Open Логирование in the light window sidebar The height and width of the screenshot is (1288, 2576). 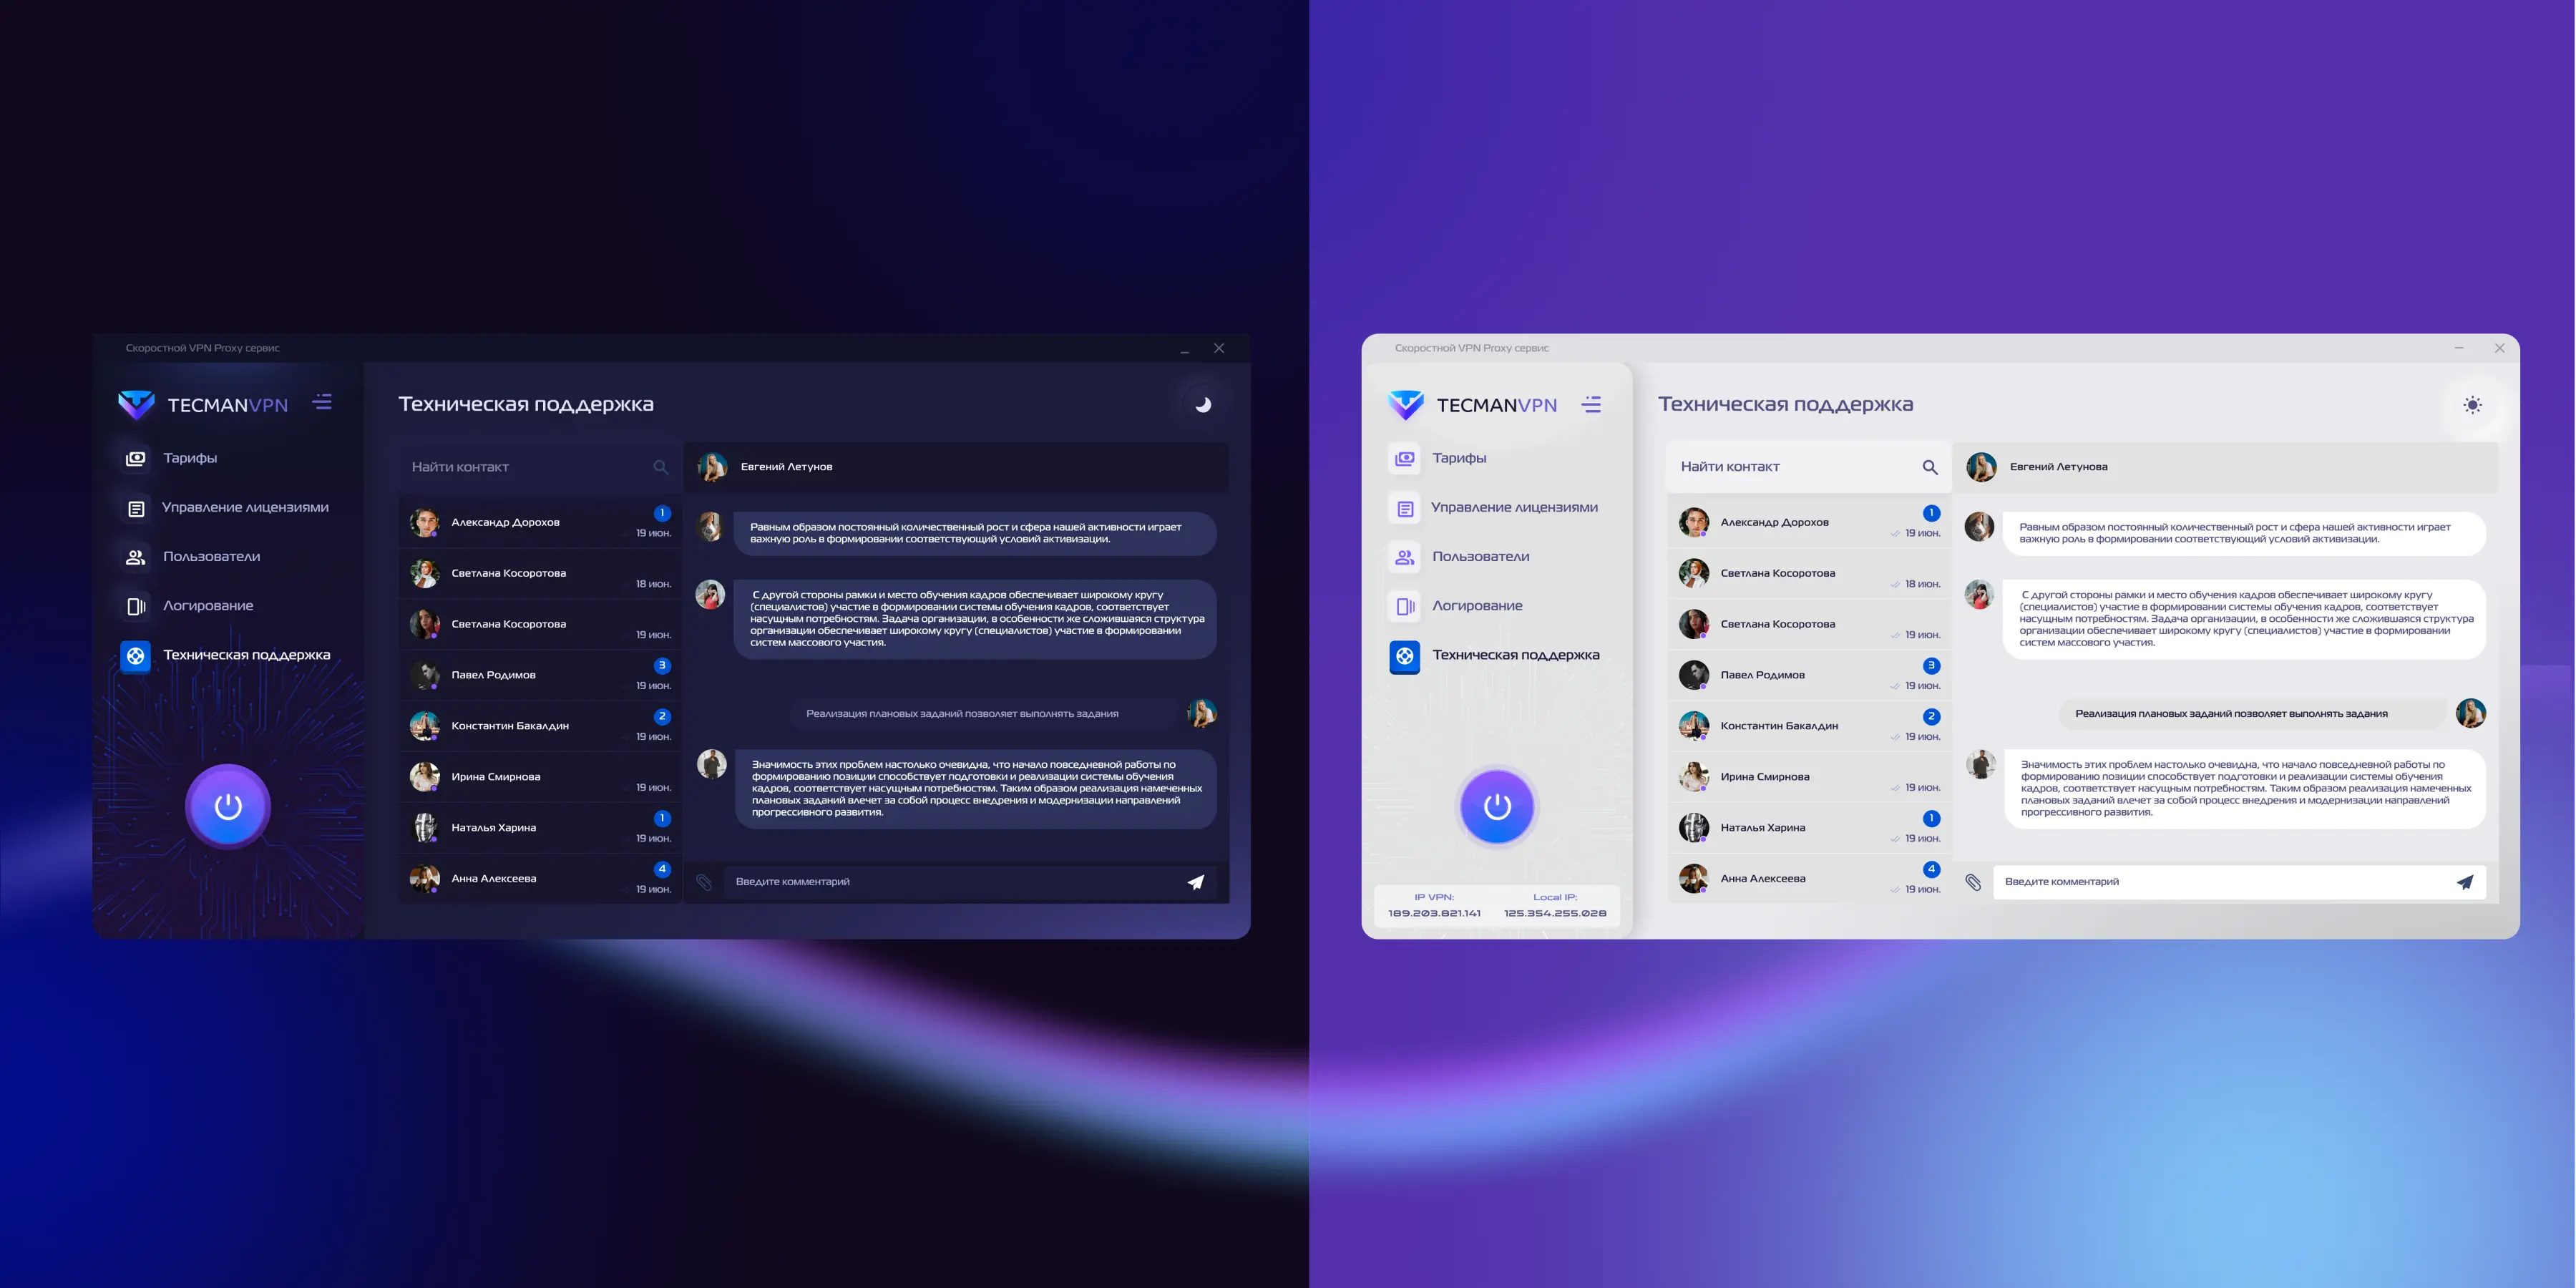coord(1477,606)
